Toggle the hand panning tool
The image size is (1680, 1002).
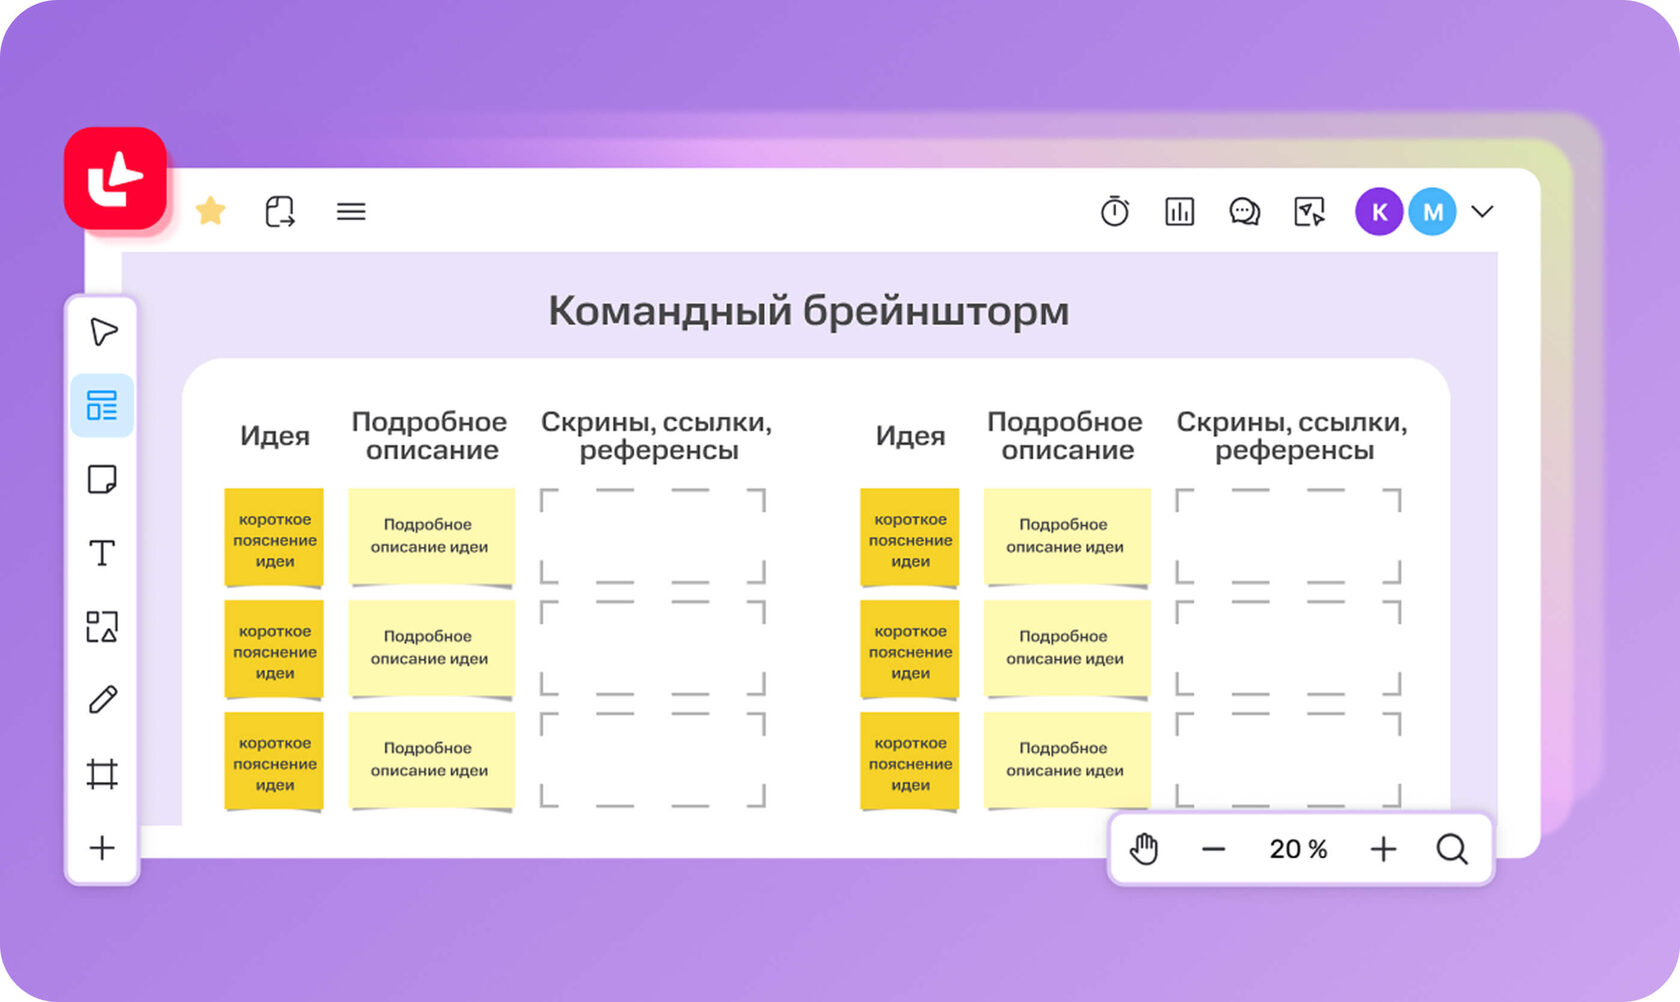click(1143, 849)
